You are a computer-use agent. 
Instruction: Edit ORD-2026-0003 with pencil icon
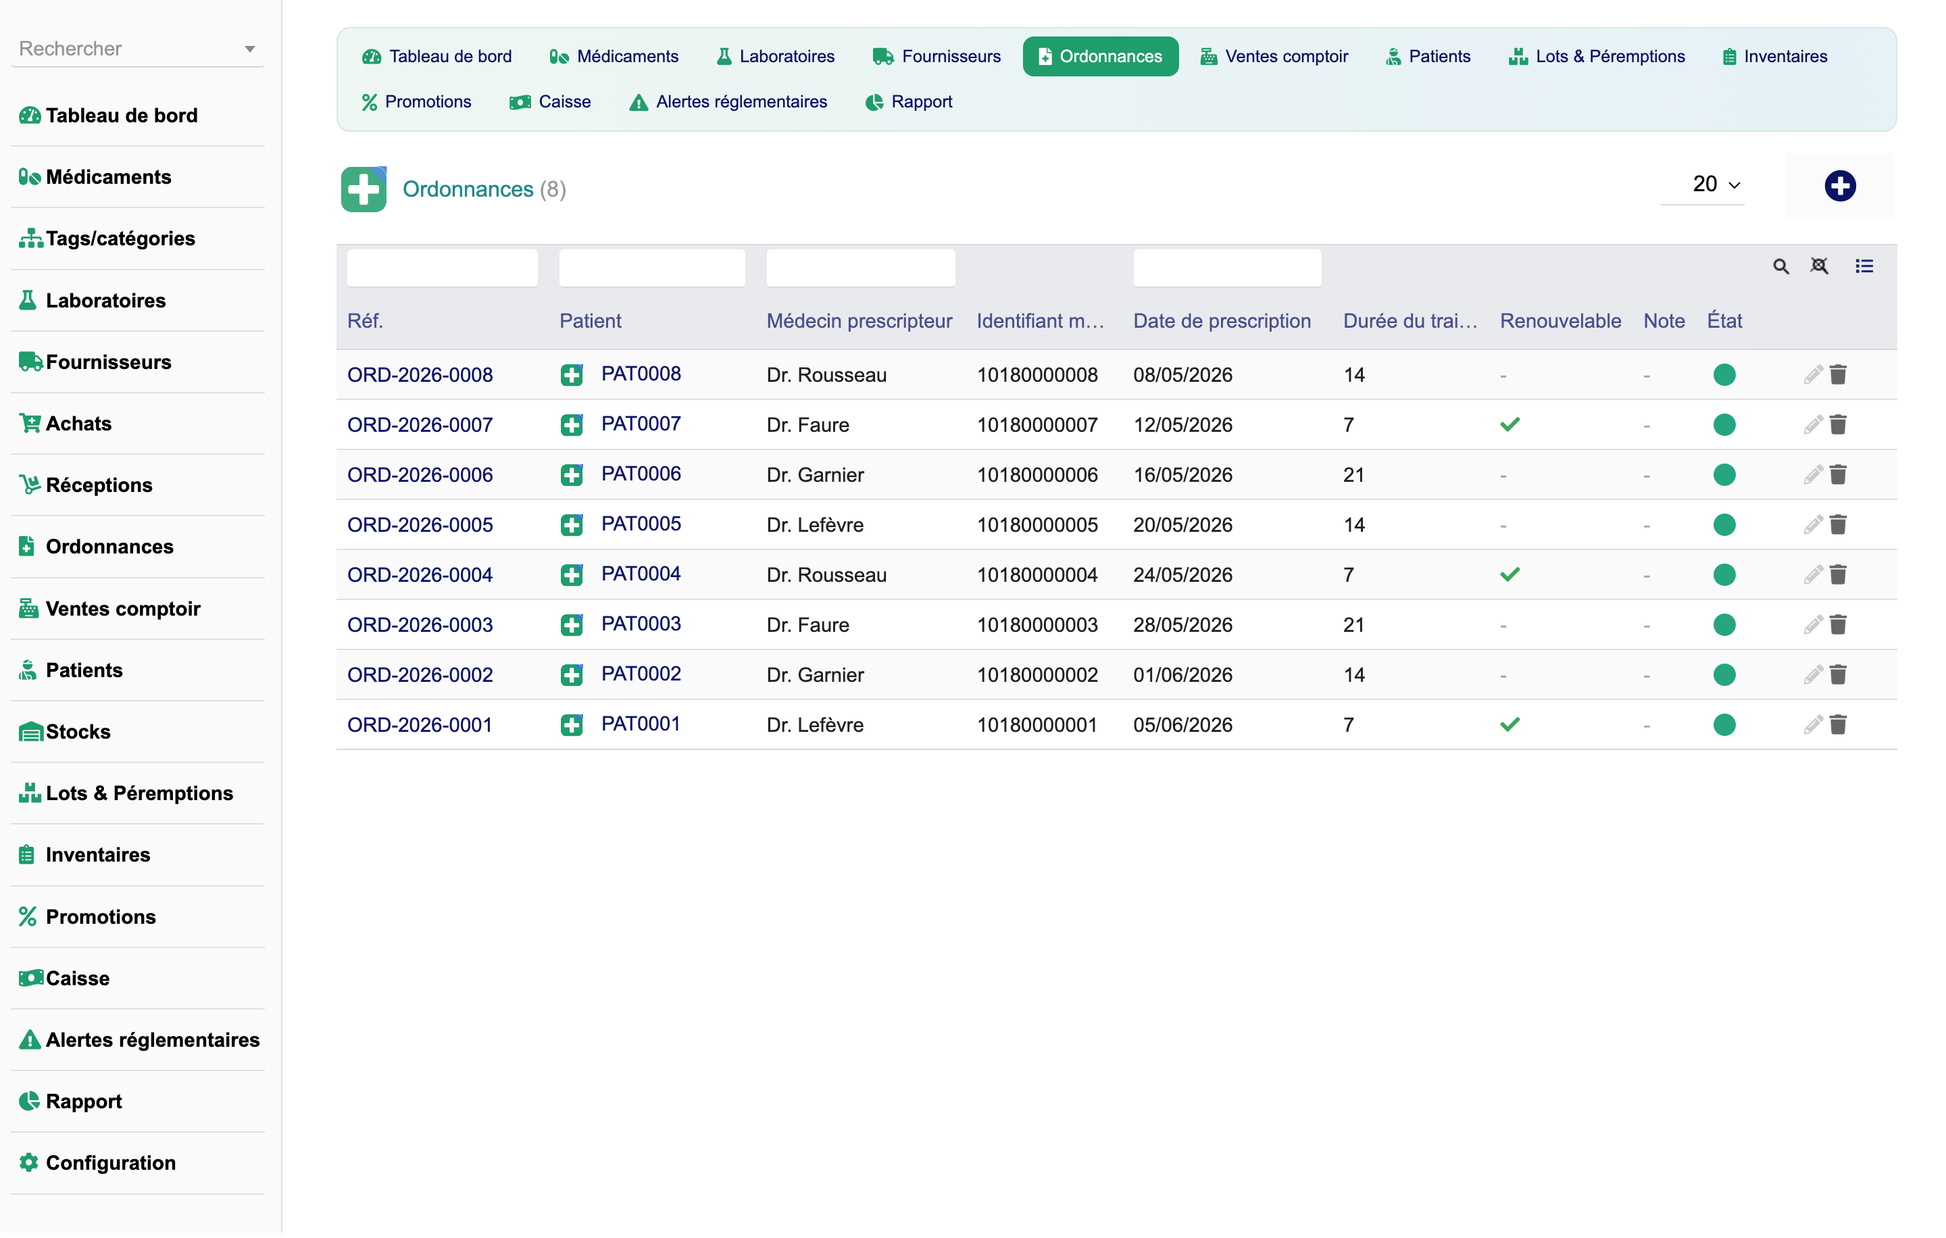(1812, 625)
